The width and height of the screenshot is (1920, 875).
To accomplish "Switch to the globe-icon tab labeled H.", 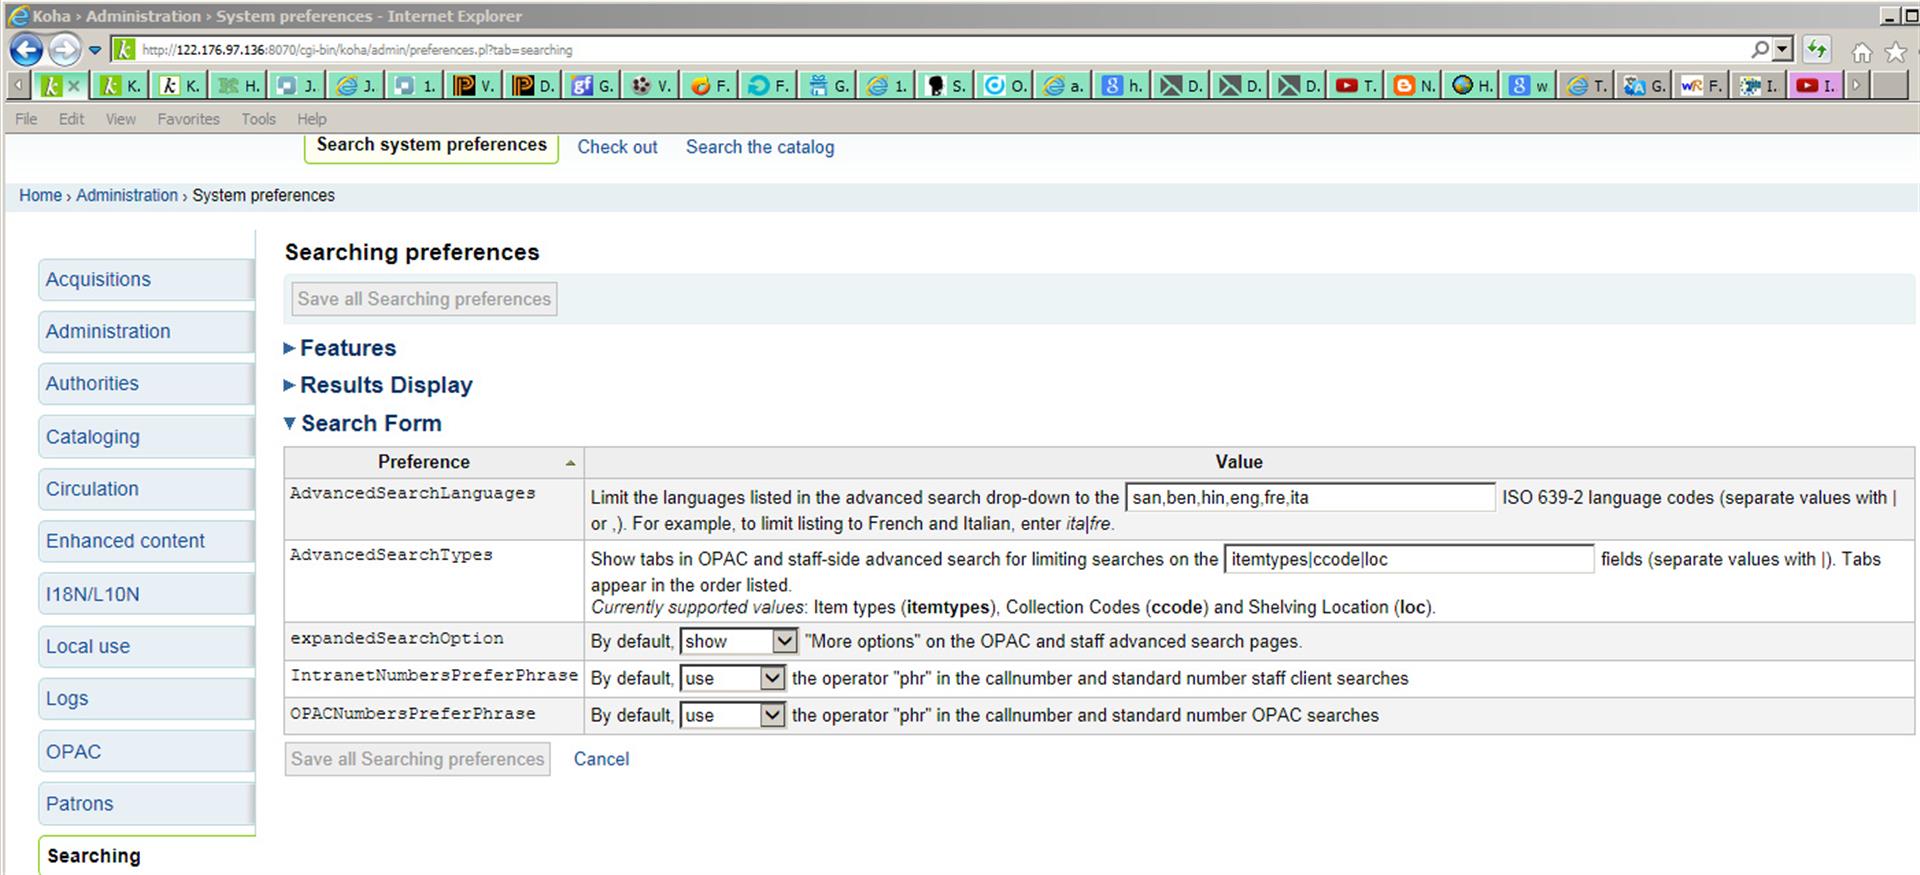I will coord(1472,86).
